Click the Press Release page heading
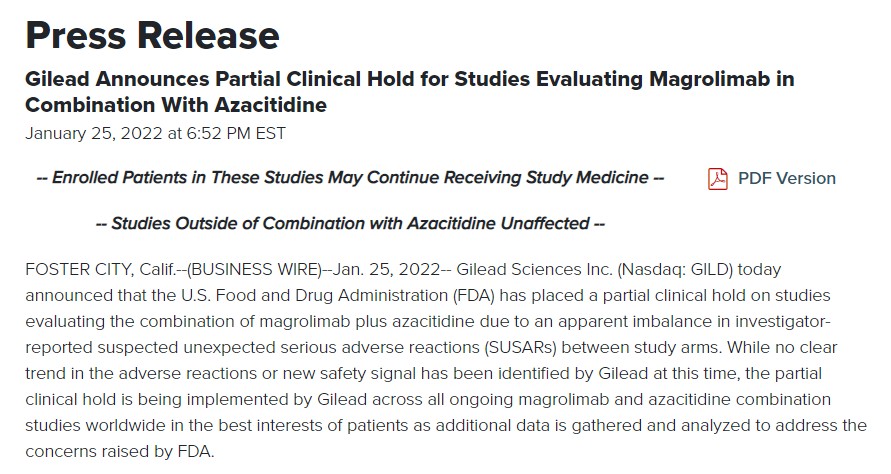Image resolution: width=891 pixels, height=474 pixels. coord(152,35)
